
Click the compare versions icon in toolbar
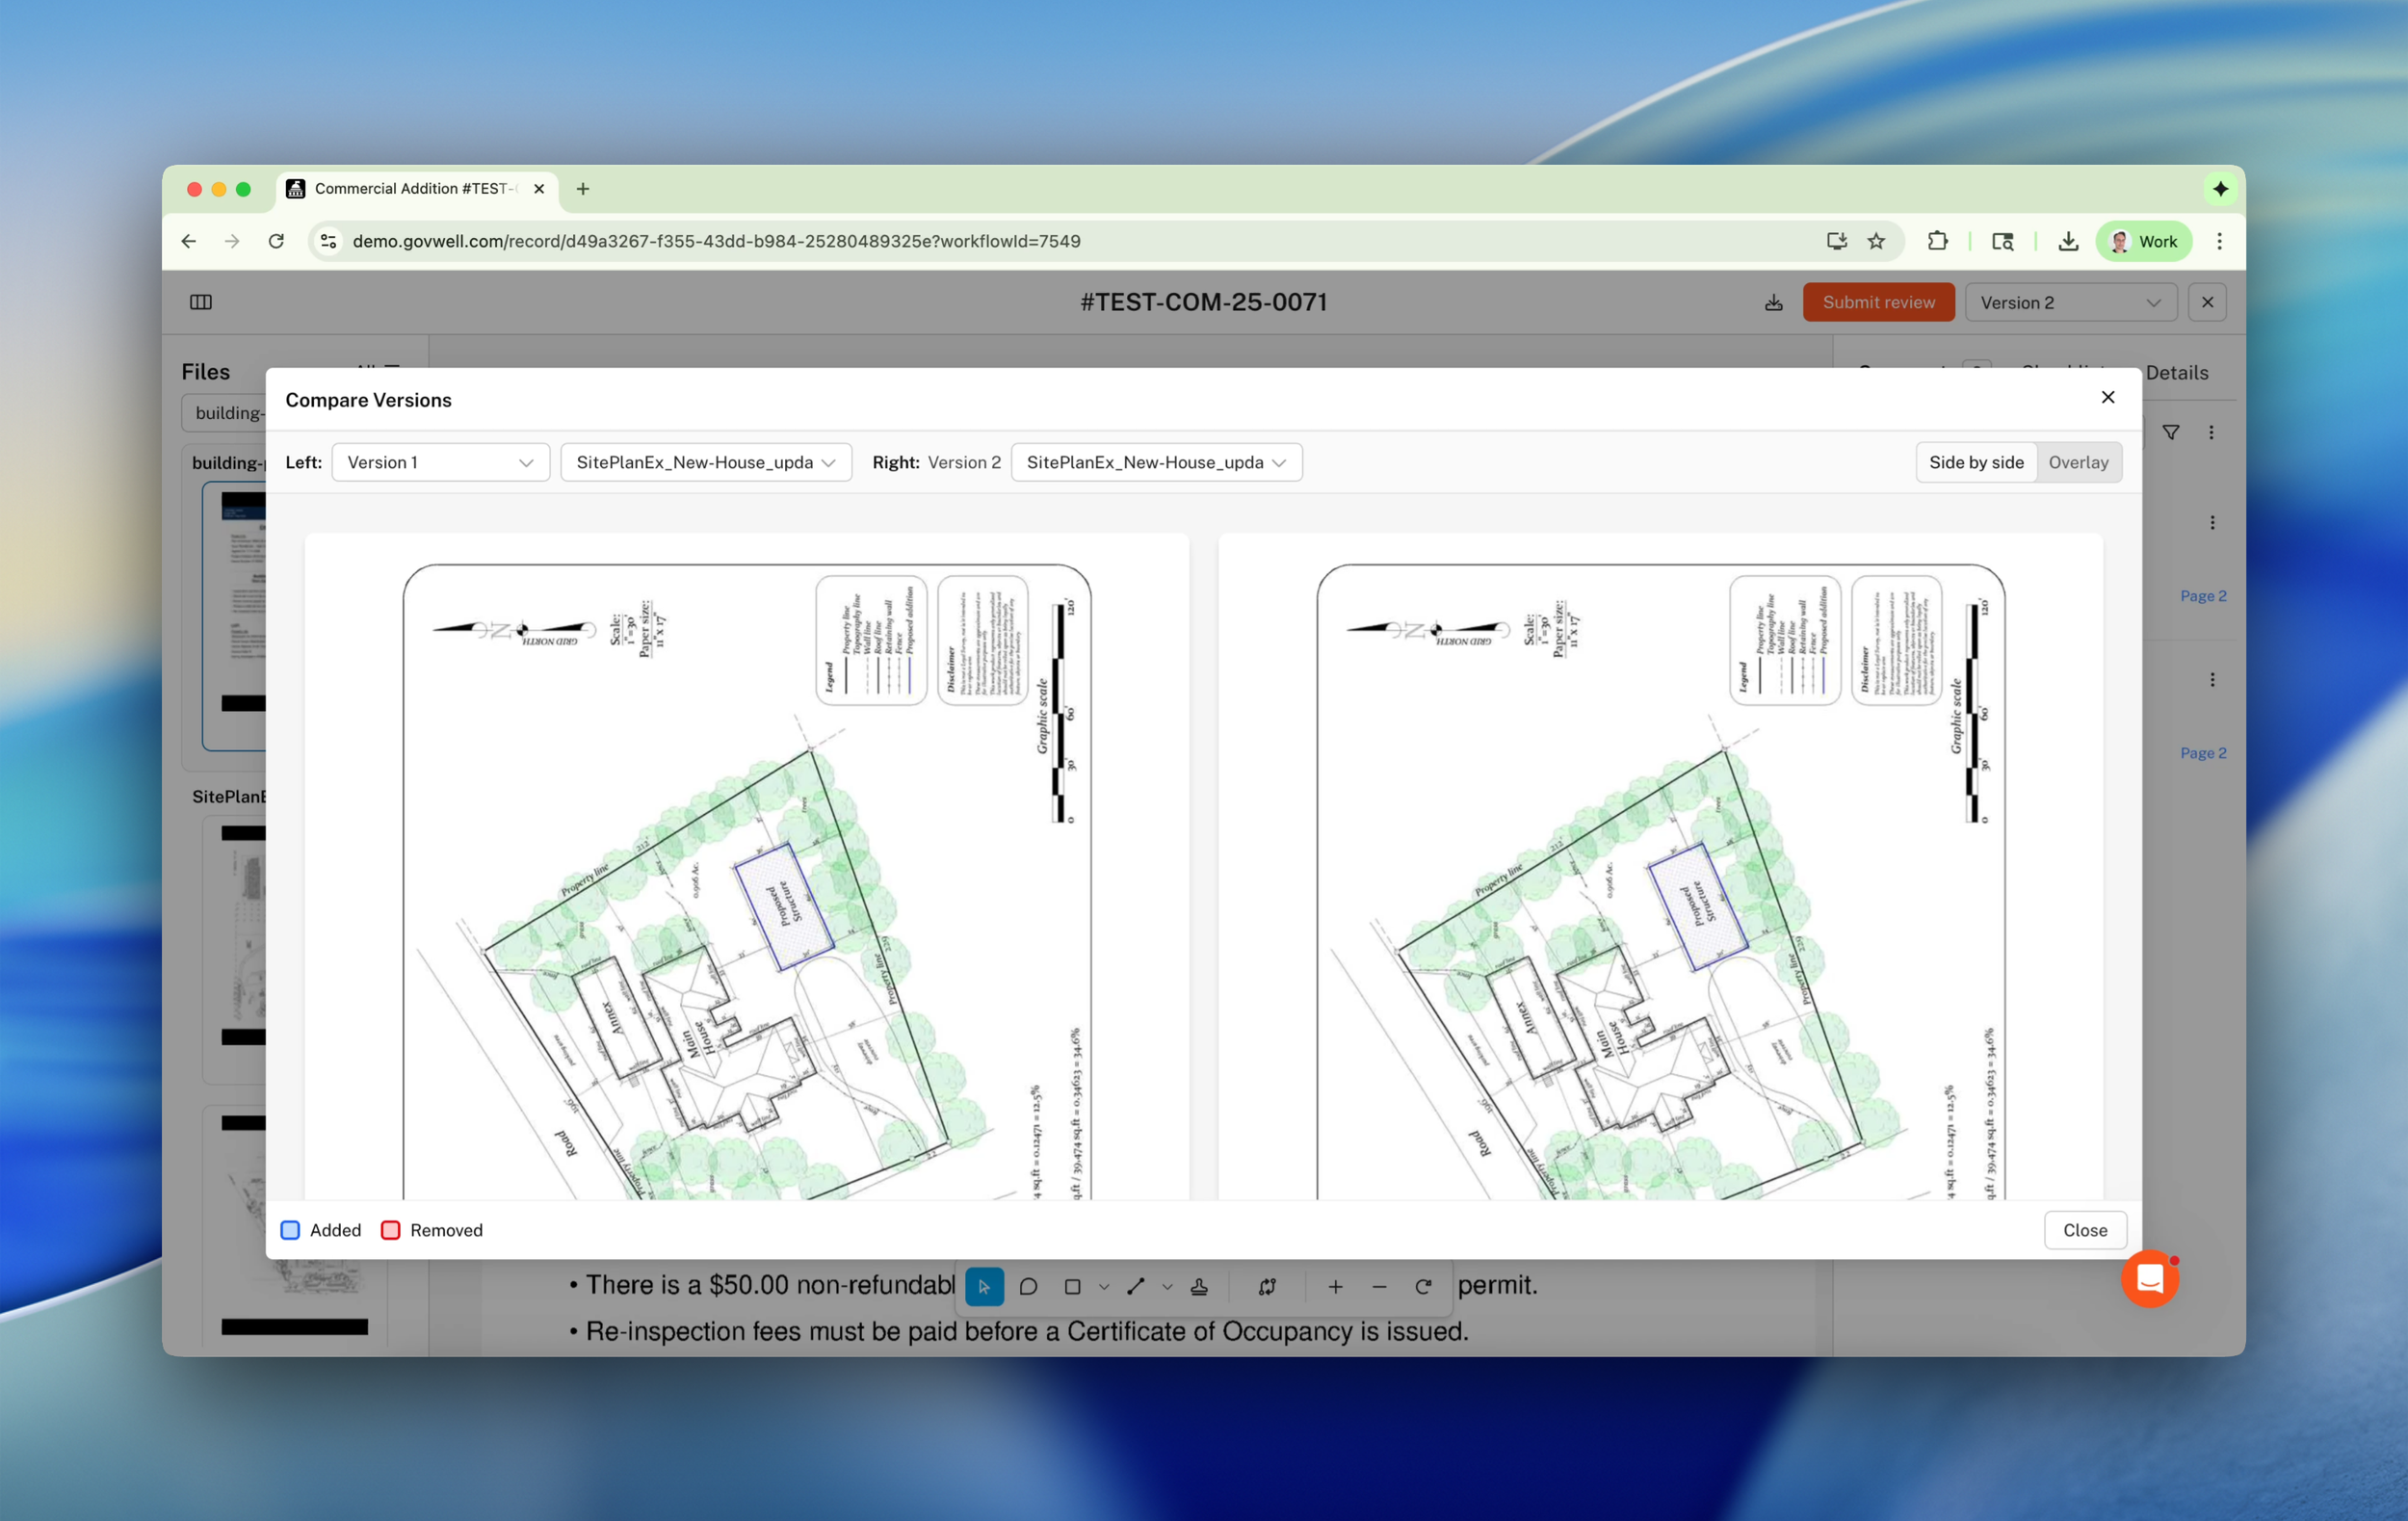click(x=1267, y=1287)
